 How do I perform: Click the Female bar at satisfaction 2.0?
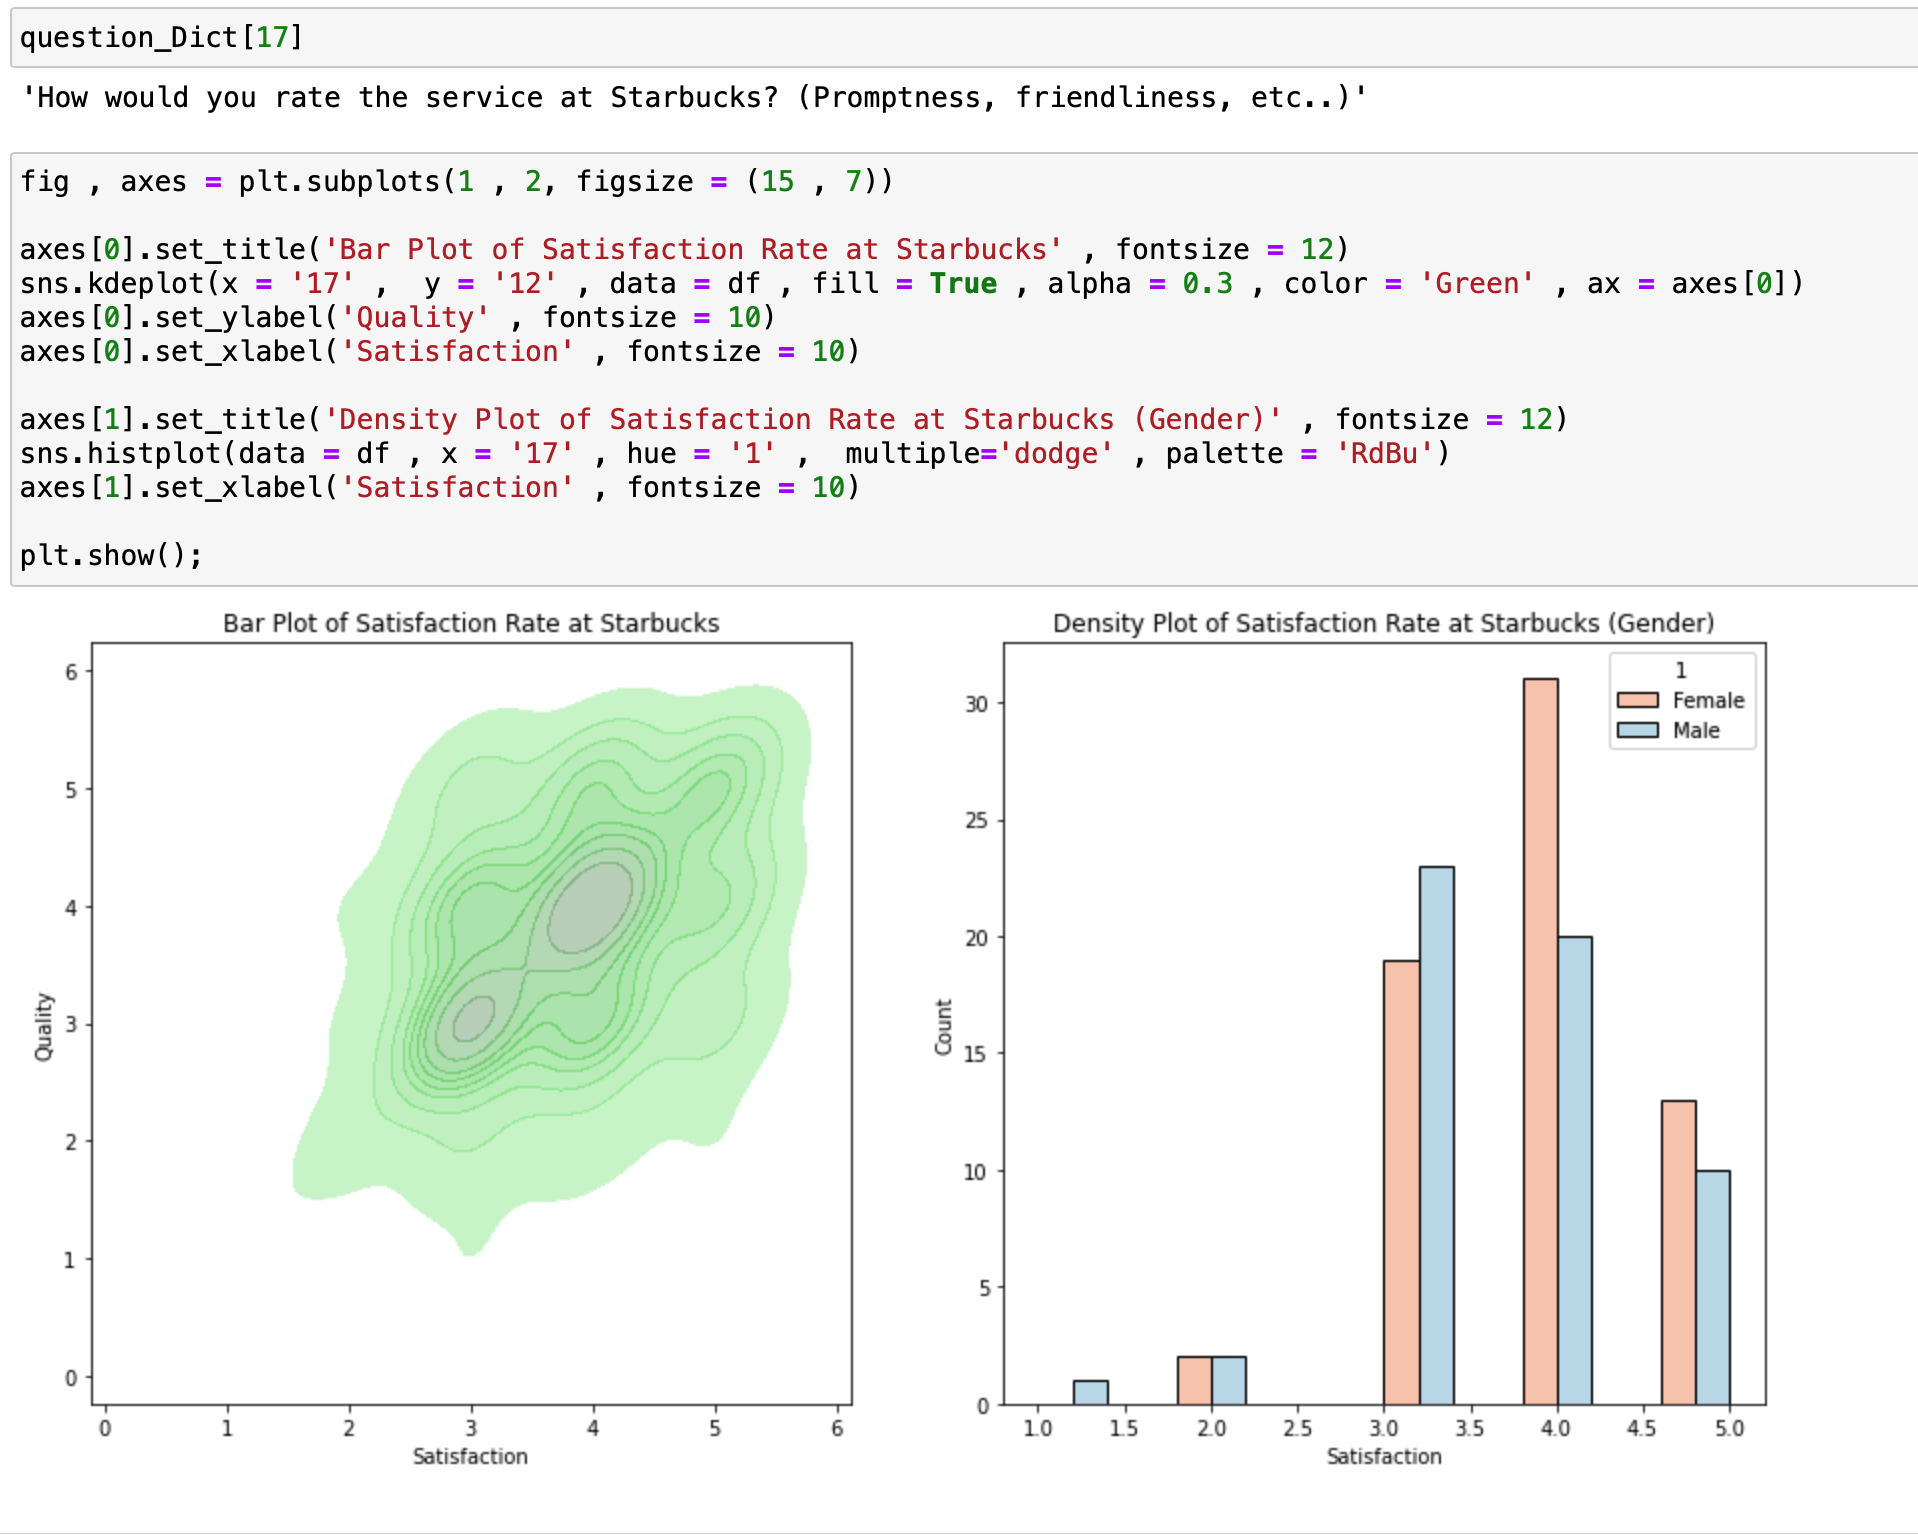1194,1380
